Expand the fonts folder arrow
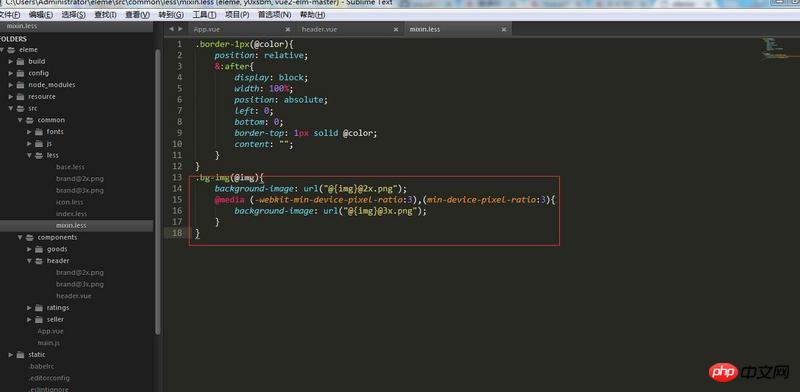This screenshot has width=800, height=392. click(29, 132)
